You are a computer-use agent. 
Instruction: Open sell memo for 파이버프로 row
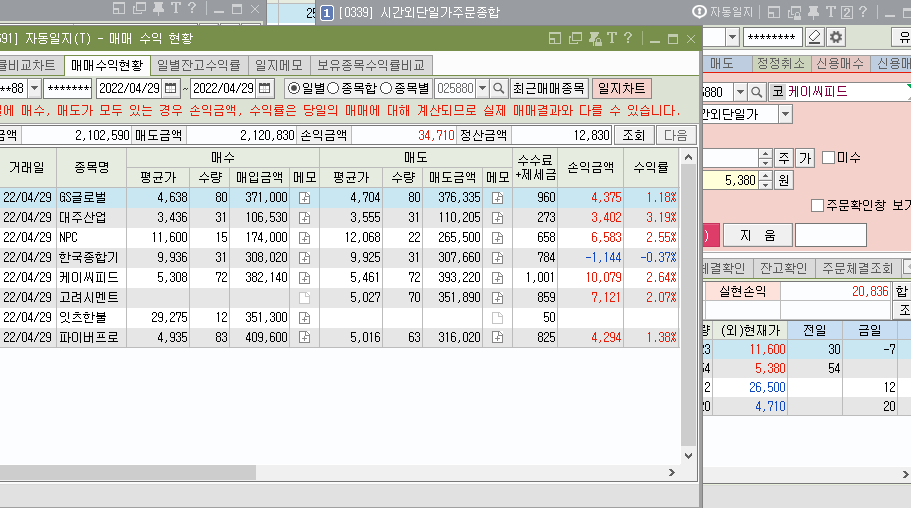click(x=497, y=338)
